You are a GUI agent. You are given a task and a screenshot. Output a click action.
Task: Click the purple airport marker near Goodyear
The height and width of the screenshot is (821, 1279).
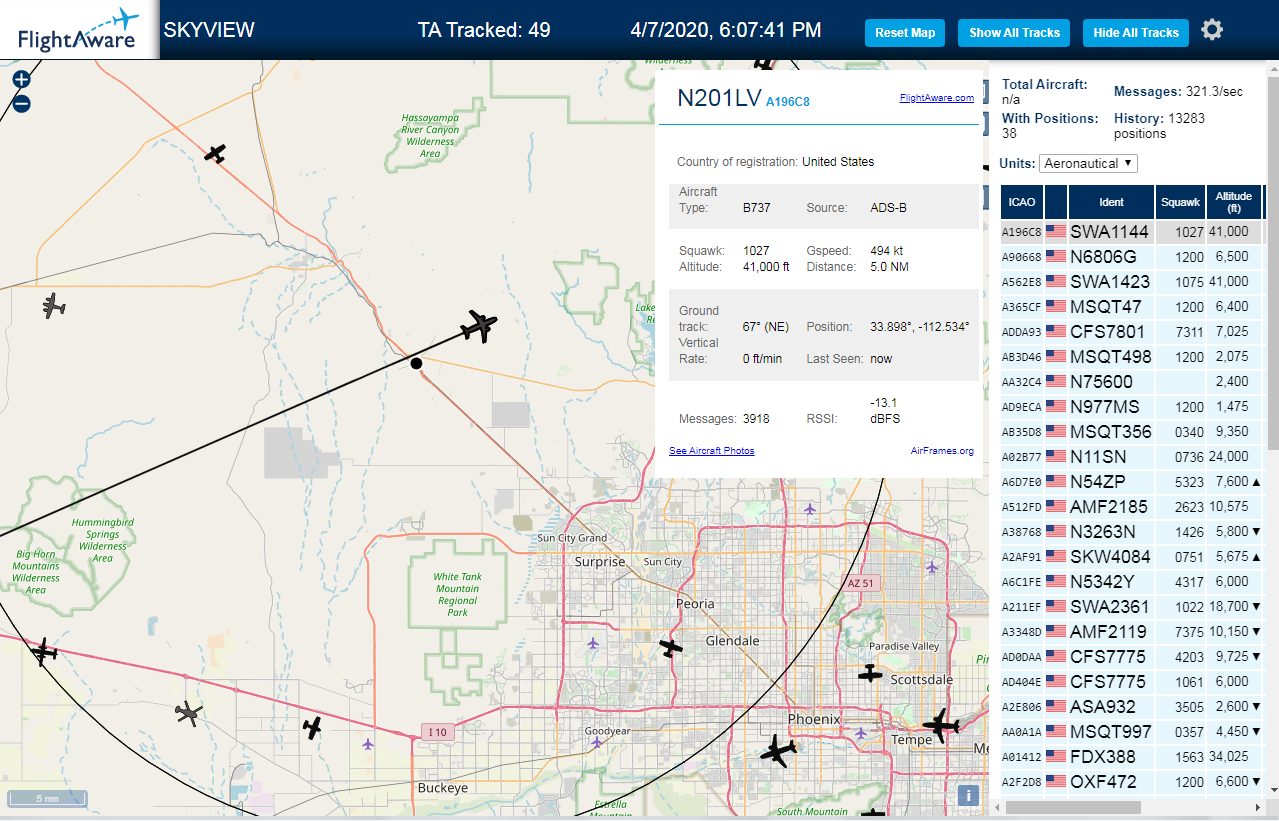click(597, 743)
